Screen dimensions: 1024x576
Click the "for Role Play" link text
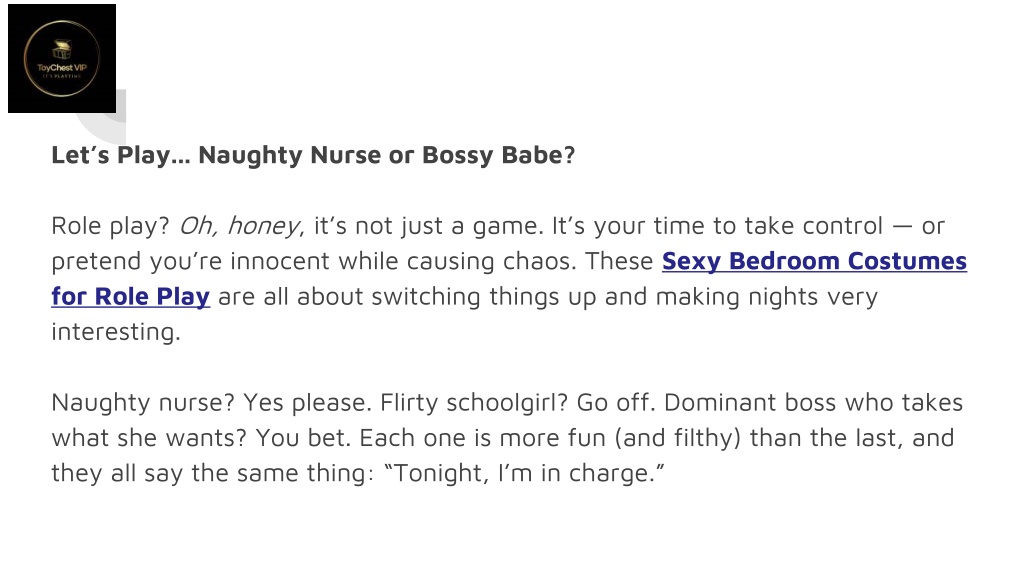click(x=131, y=296)
